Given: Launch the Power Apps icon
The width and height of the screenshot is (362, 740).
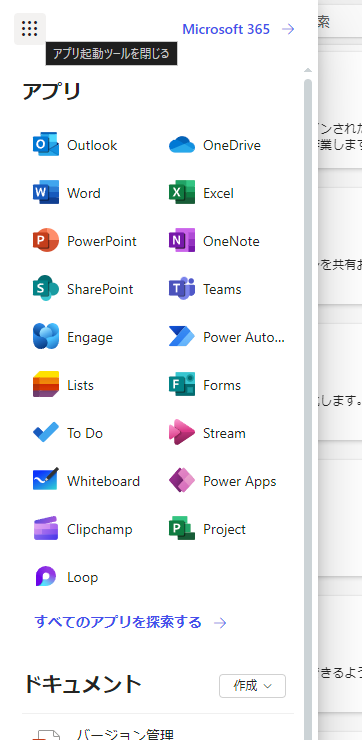Looking at the screenshot, I should click(182, 481).
